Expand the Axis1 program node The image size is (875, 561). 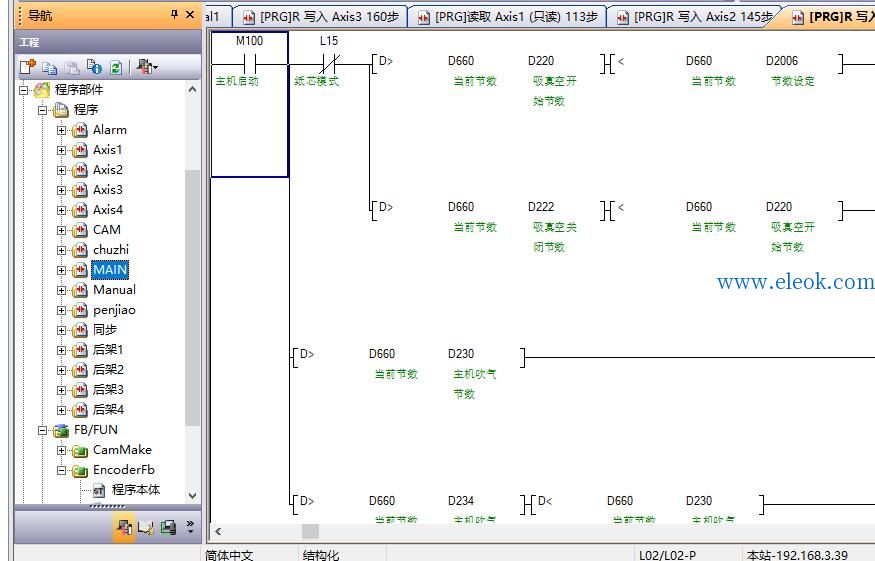click(x=61, y=151)
